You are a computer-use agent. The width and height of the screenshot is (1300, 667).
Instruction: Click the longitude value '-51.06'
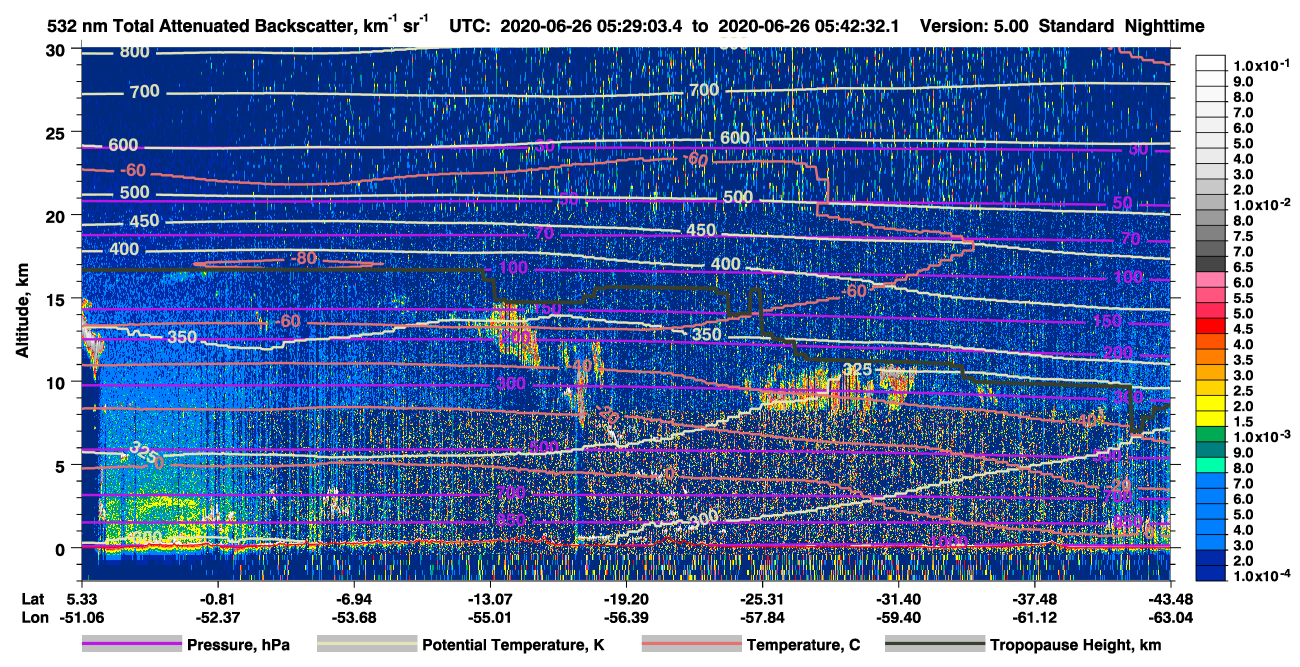click(x=81, y=616)
